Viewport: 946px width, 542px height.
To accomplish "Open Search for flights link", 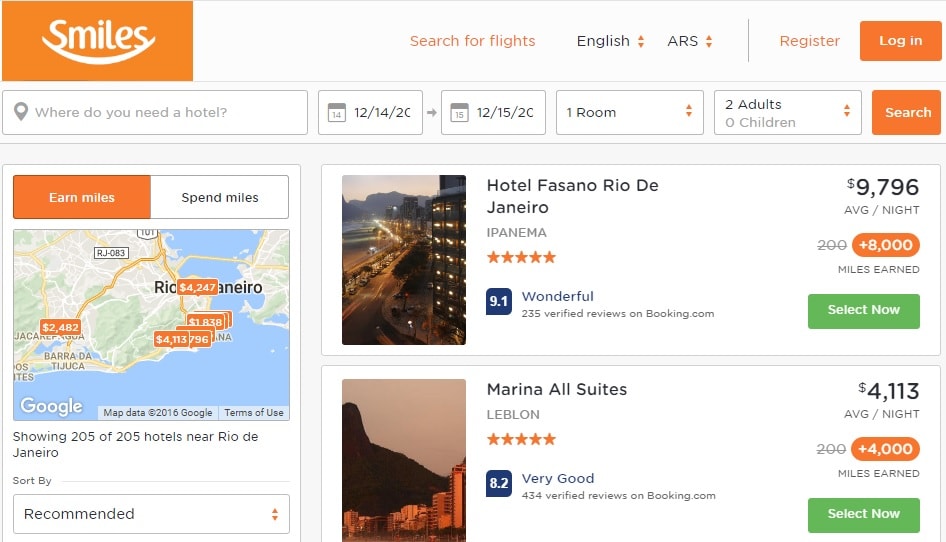I will 472,41.
